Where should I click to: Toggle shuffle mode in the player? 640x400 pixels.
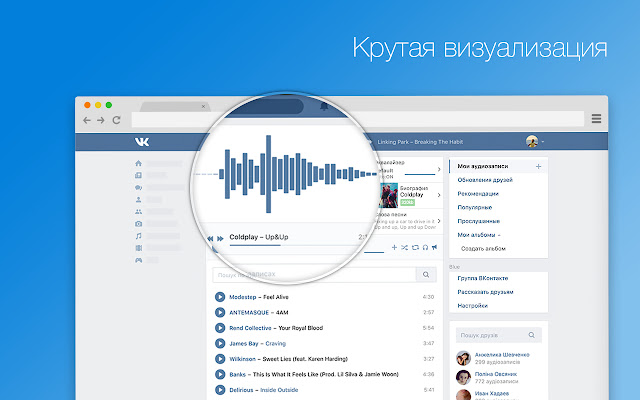click(x=405, y=246)
